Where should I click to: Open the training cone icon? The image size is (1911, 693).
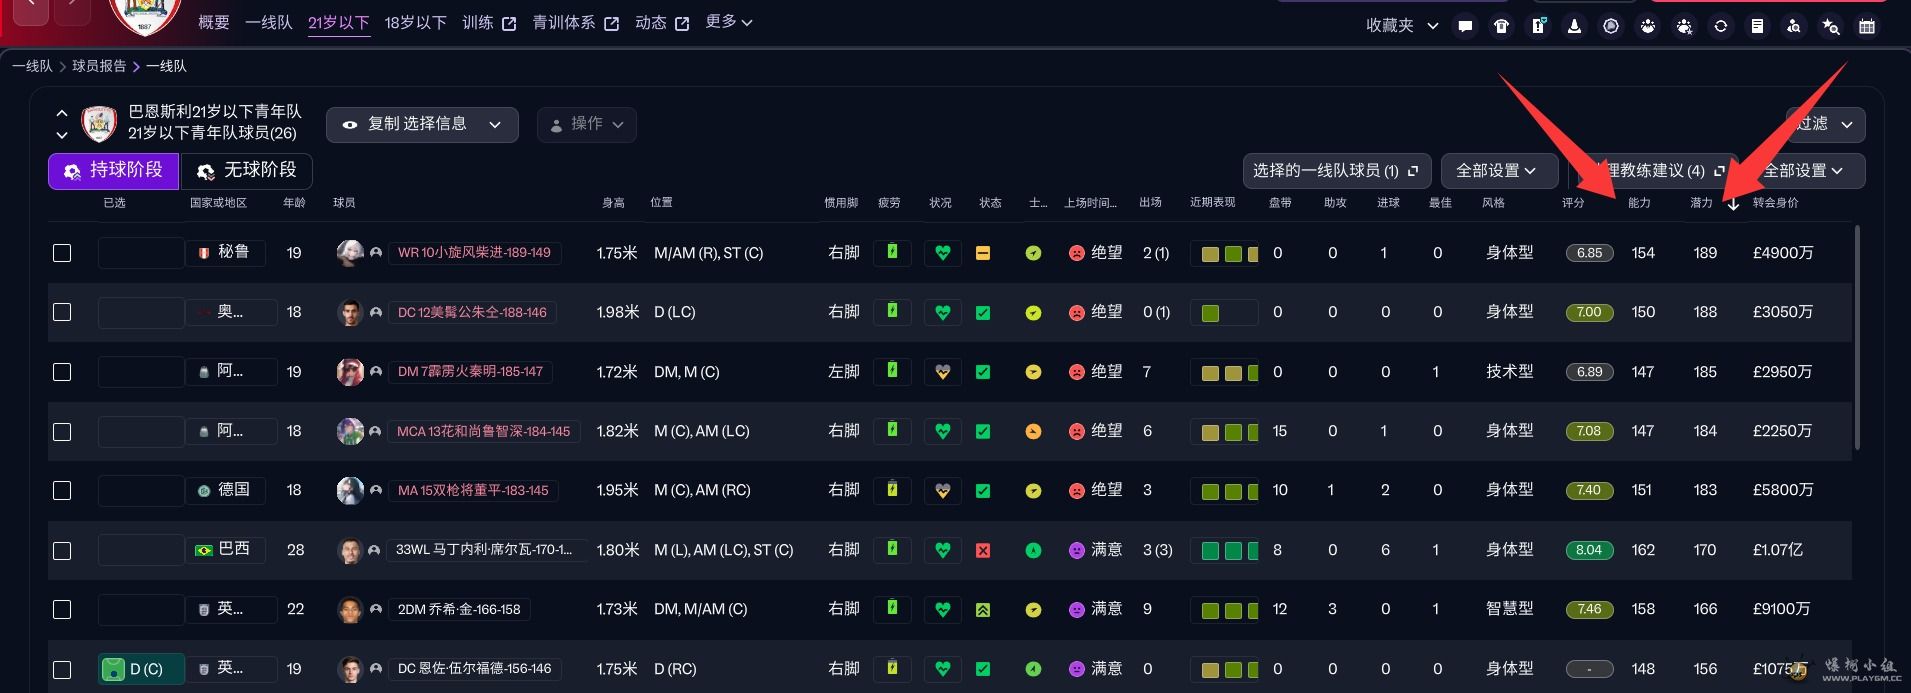click(x=1574, y=27)
